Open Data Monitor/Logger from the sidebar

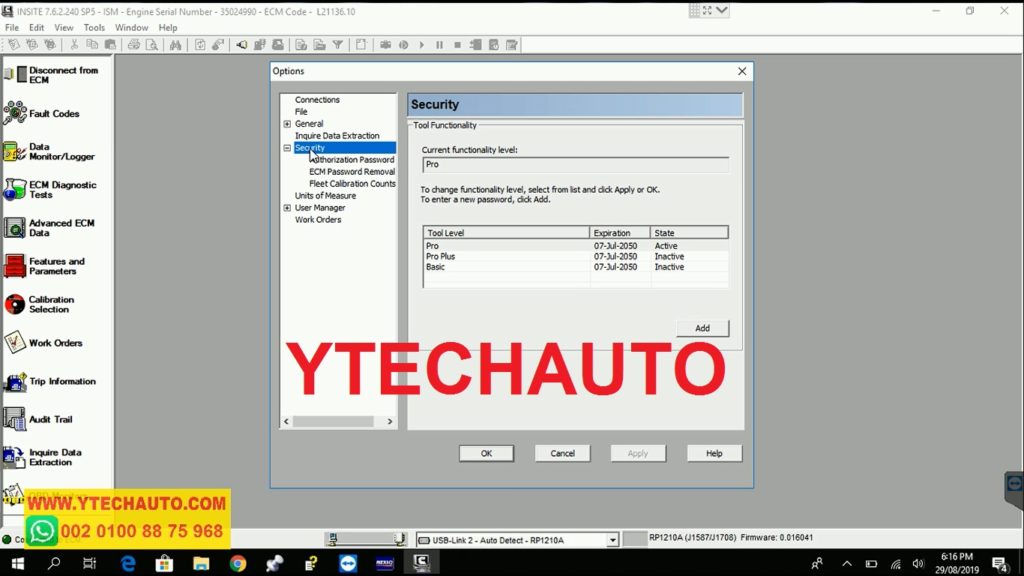point(14,152)
